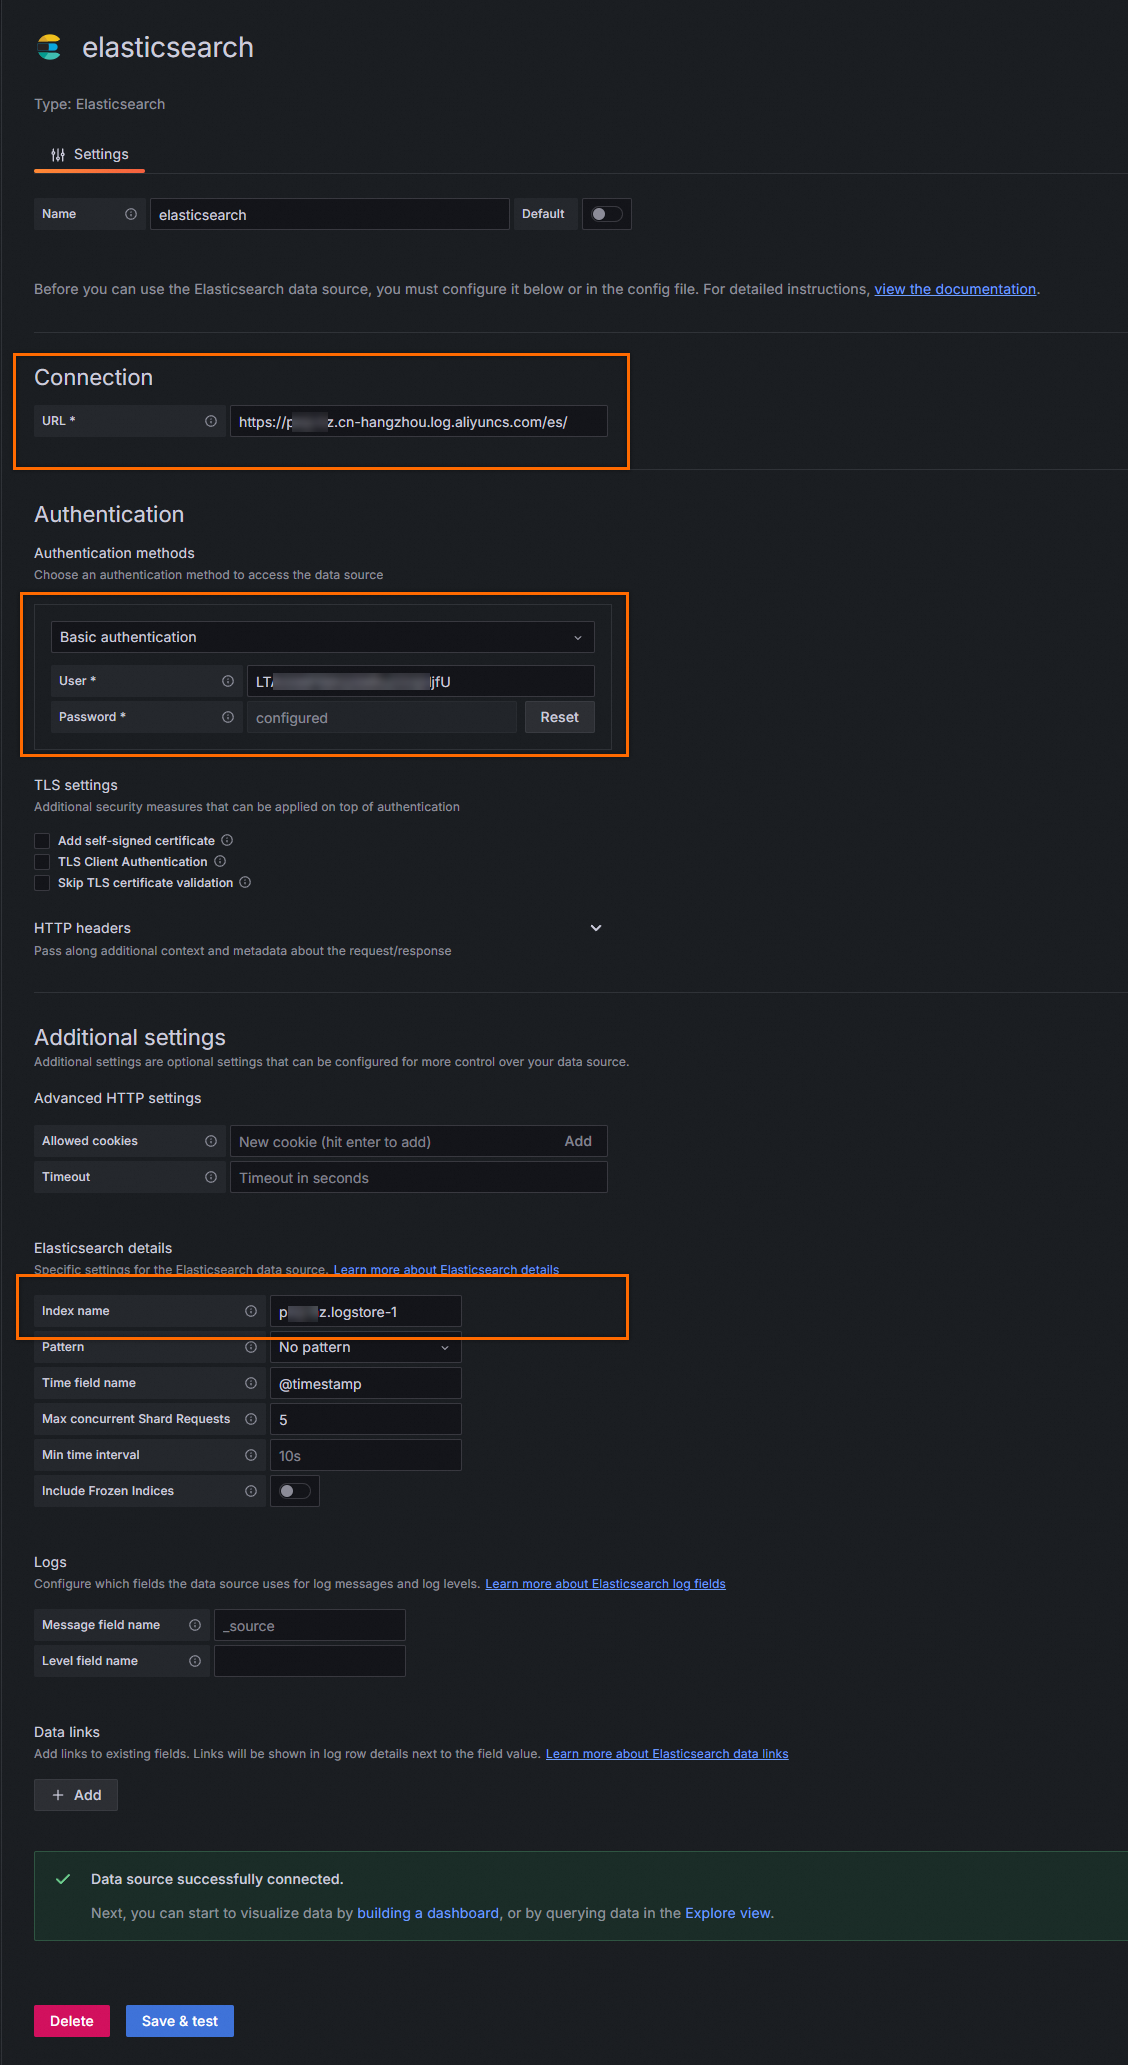Click info icon for TLS Client Authentication
Image resolution: width=1128 pixels, height=2065 pixels.
pyautogui.click(x=220, y=861)
